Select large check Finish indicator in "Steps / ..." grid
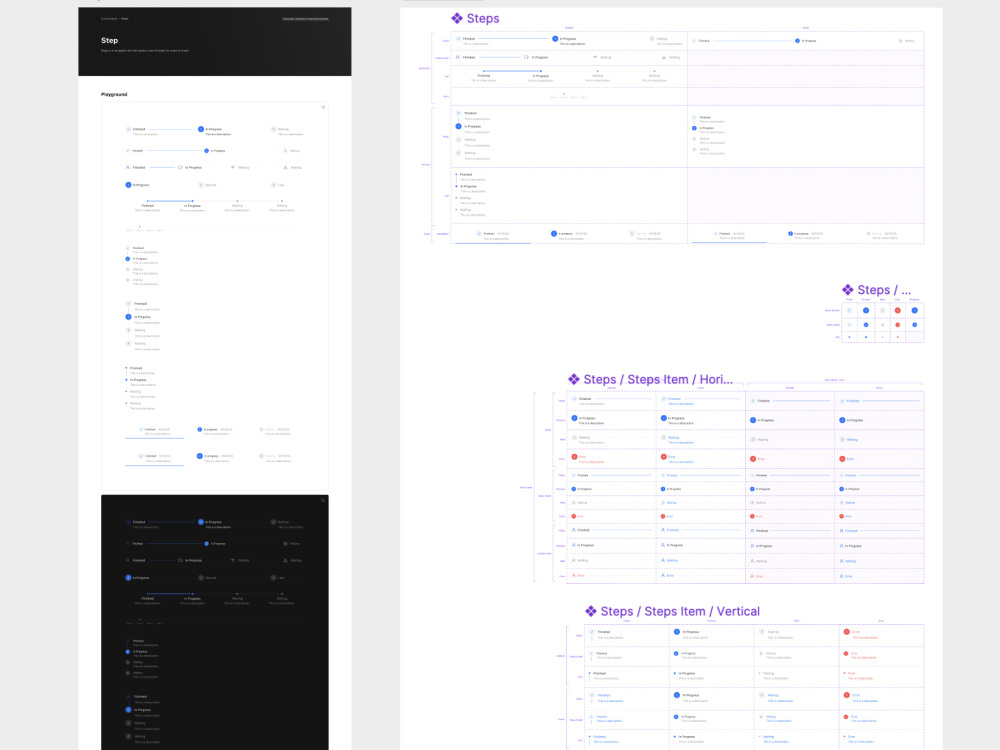The image size is (1000, 750). click(849, 311)
